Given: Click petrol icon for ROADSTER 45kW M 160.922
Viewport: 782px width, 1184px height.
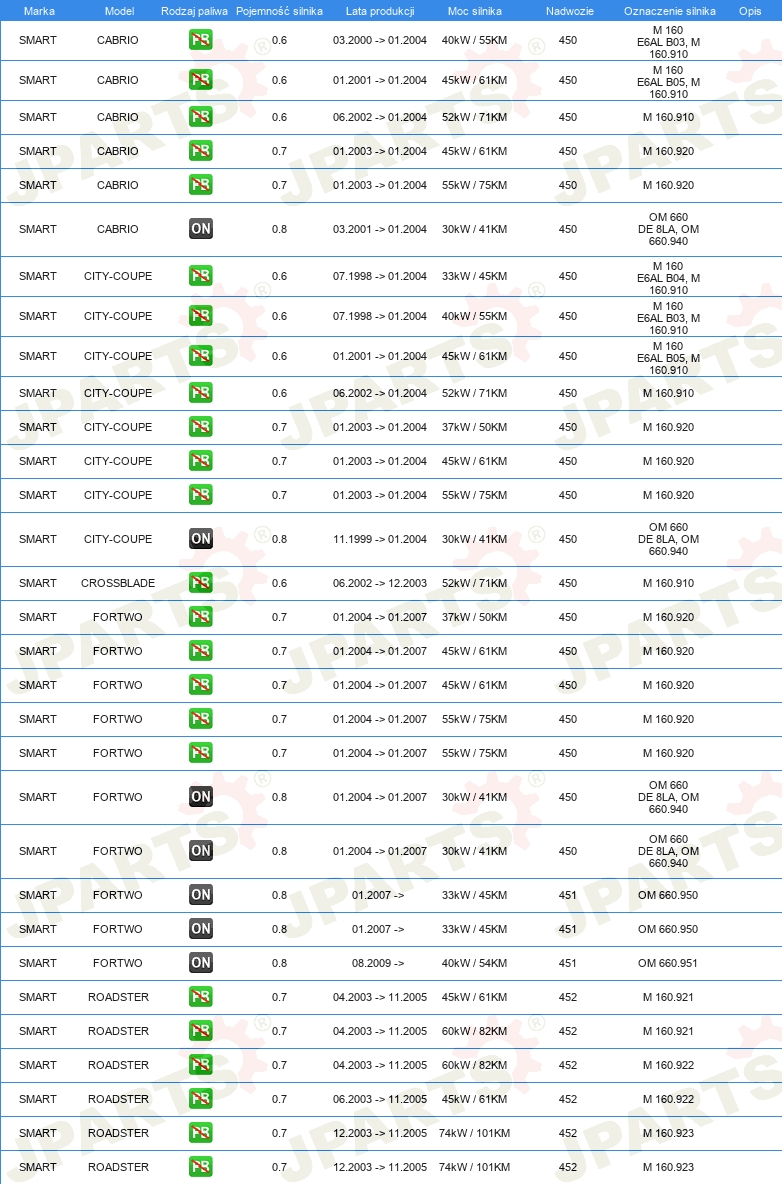Looking at the screenshot, I should (x=201, y=1099).
